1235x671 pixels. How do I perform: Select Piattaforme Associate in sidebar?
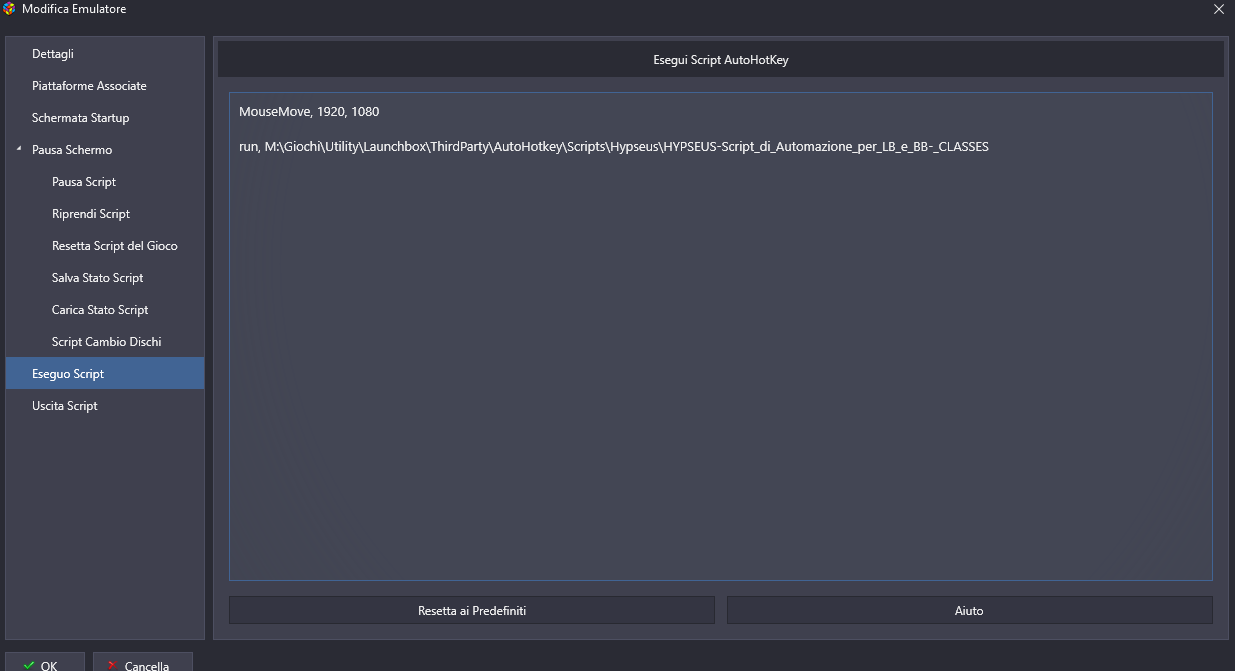coord(104,86)
